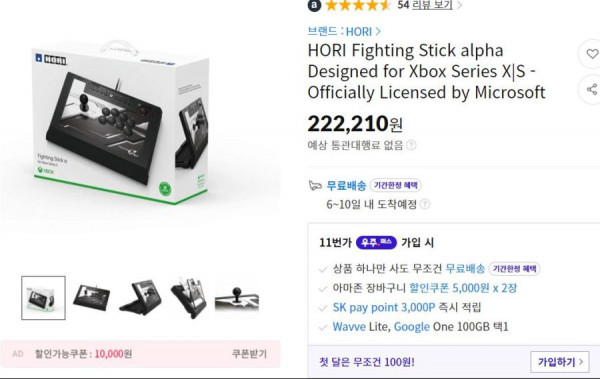Click the star rating icons

pos(357,5)
